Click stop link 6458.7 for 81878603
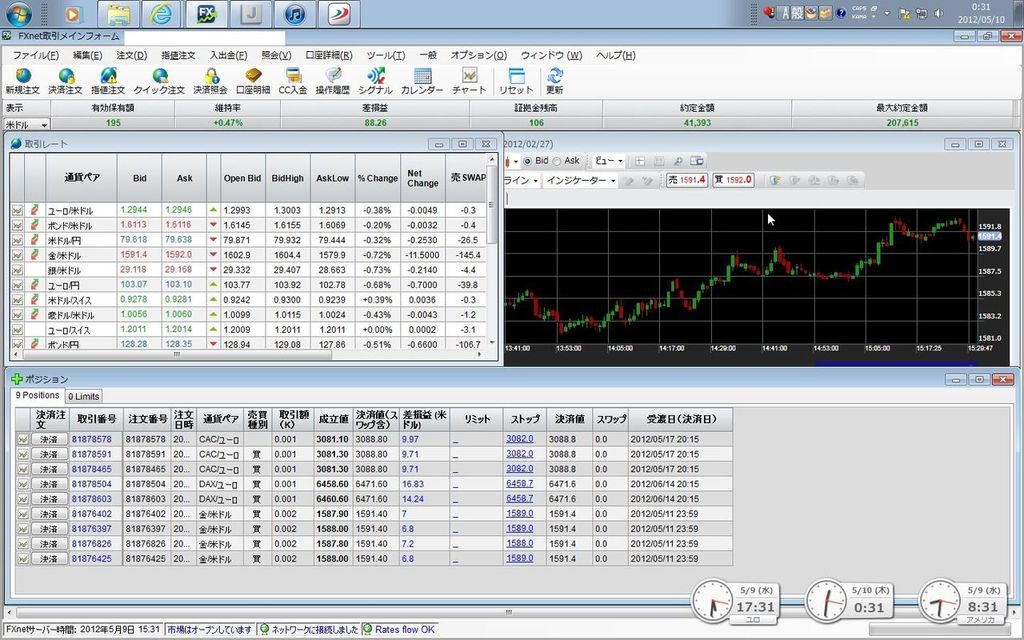Viewport: 1024px width, 640px height. (520, 498)
